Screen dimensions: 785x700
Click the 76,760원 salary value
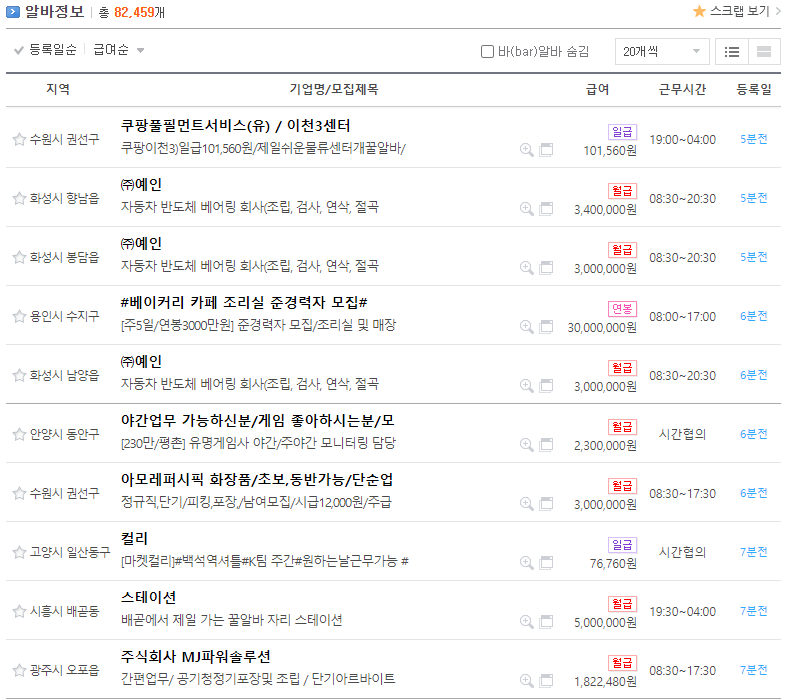[613, 564]
